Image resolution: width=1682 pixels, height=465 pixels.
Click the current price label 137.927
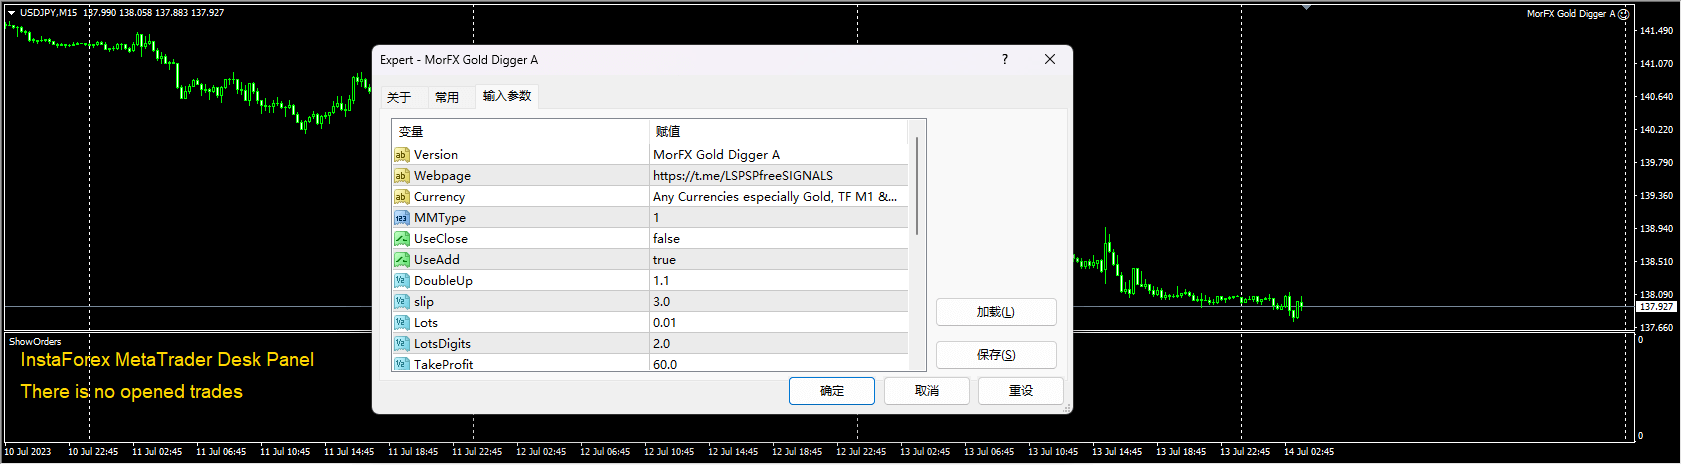coord(1656,307)
